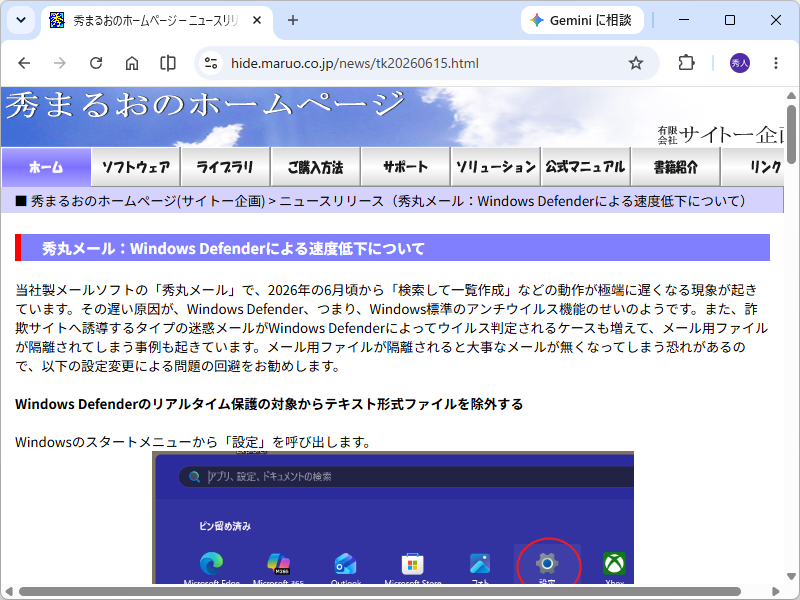Click the horizontal scrollbar thumb
The image size is (800, 600).
[380, 592]
